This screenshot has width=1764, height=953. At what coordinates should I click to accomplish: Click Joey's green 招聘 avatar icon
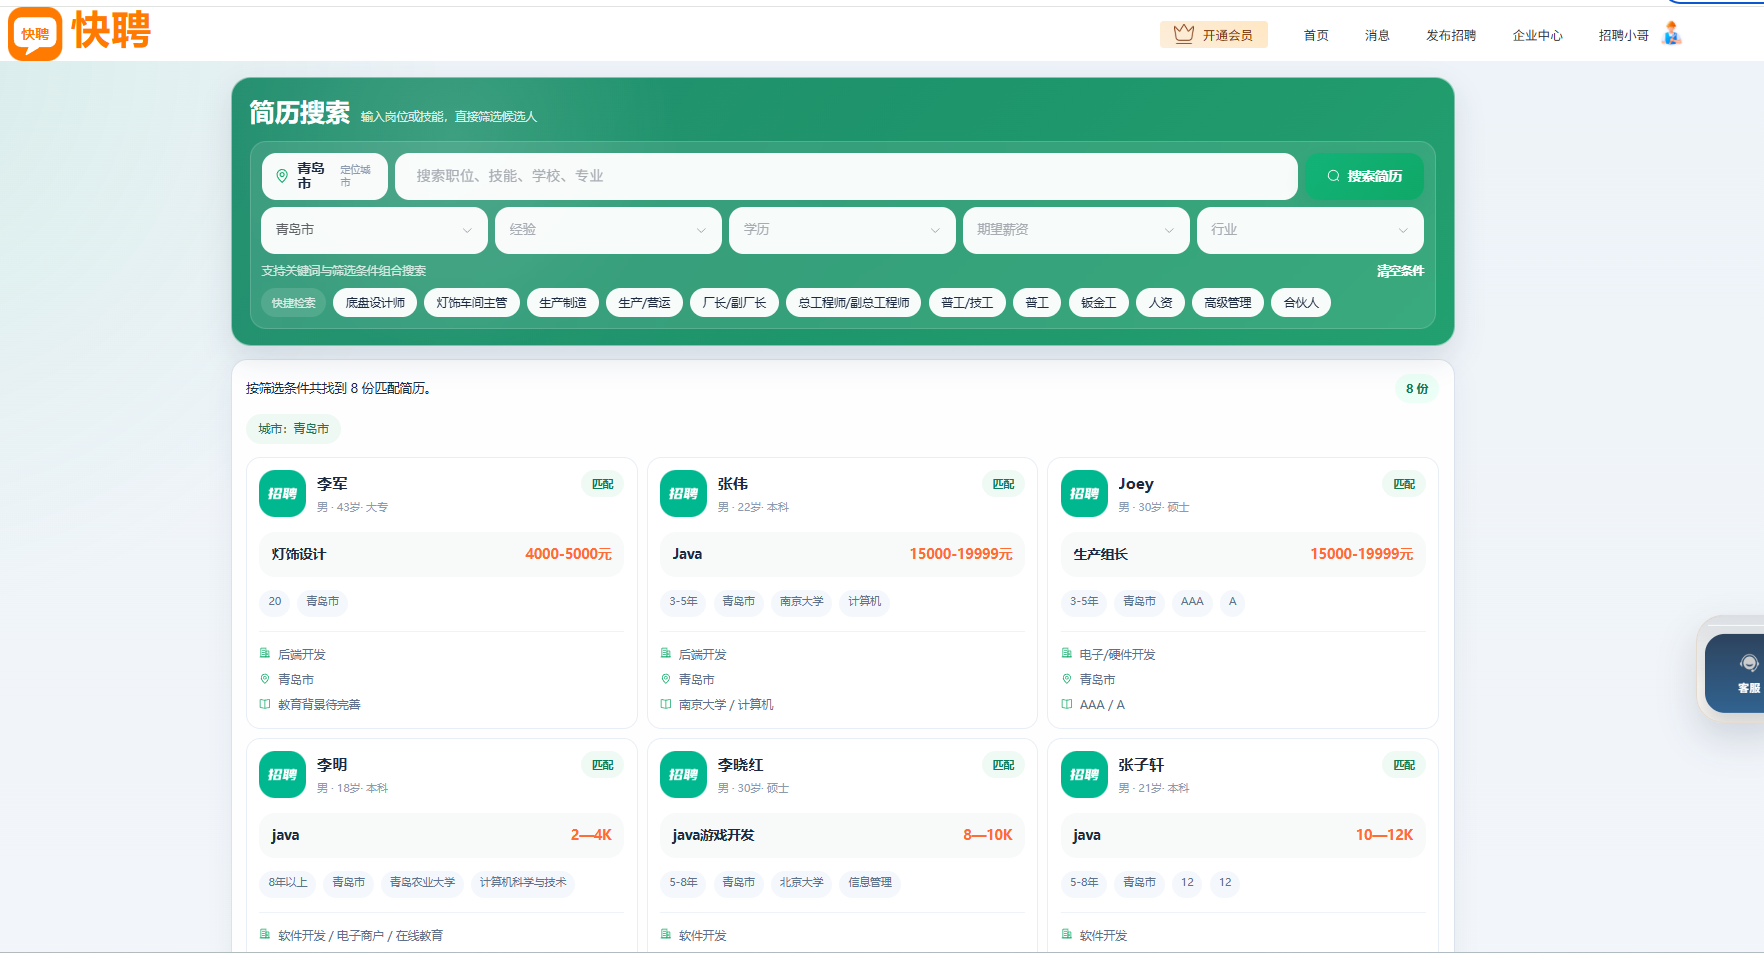pos(1084,494)
